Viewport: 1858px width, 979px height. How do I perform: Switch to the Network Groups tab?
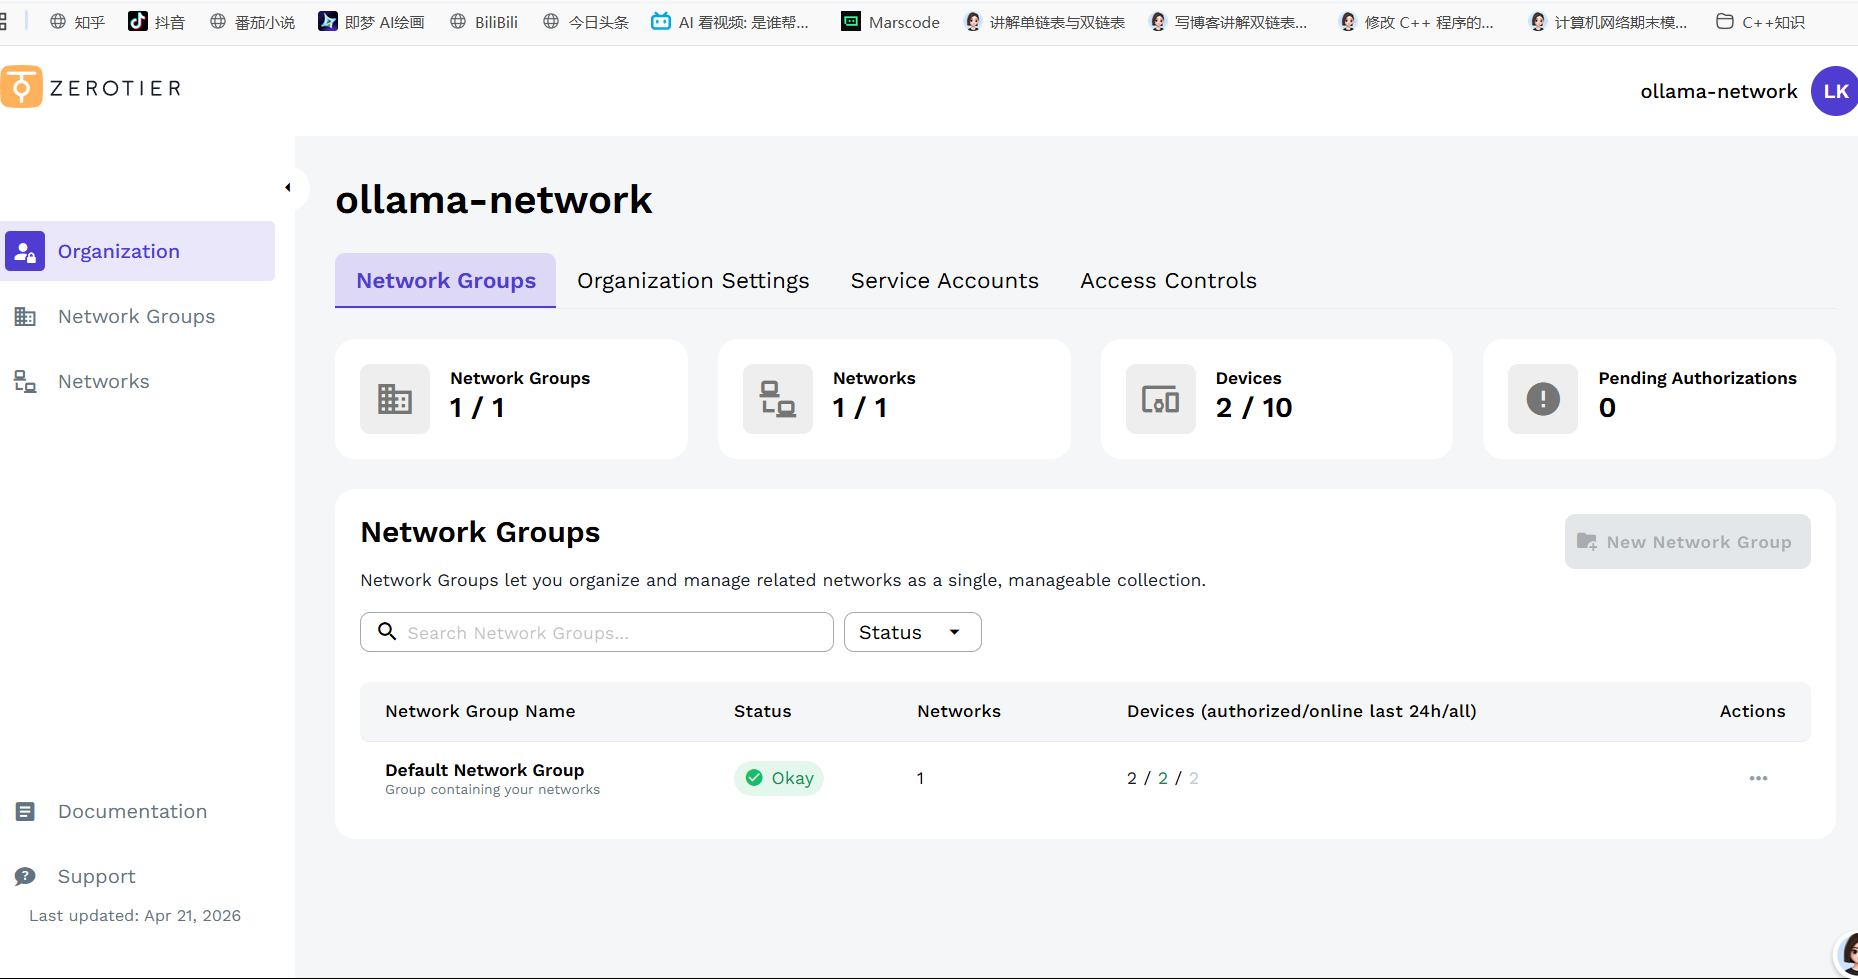(446, 280)
